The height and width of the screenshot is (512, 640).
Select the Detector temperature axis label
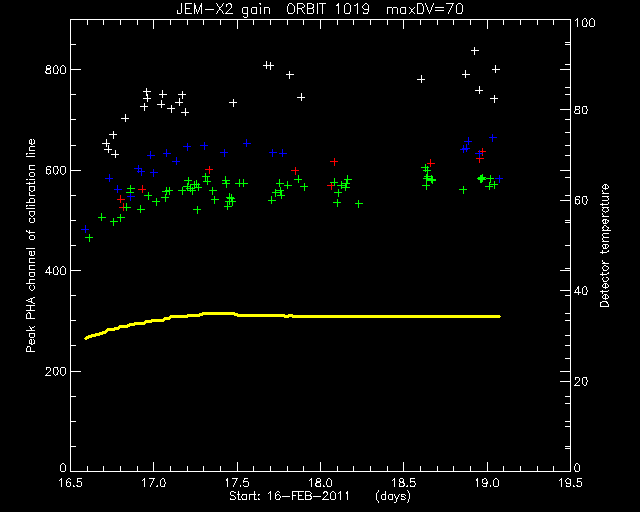coord(604,246)
